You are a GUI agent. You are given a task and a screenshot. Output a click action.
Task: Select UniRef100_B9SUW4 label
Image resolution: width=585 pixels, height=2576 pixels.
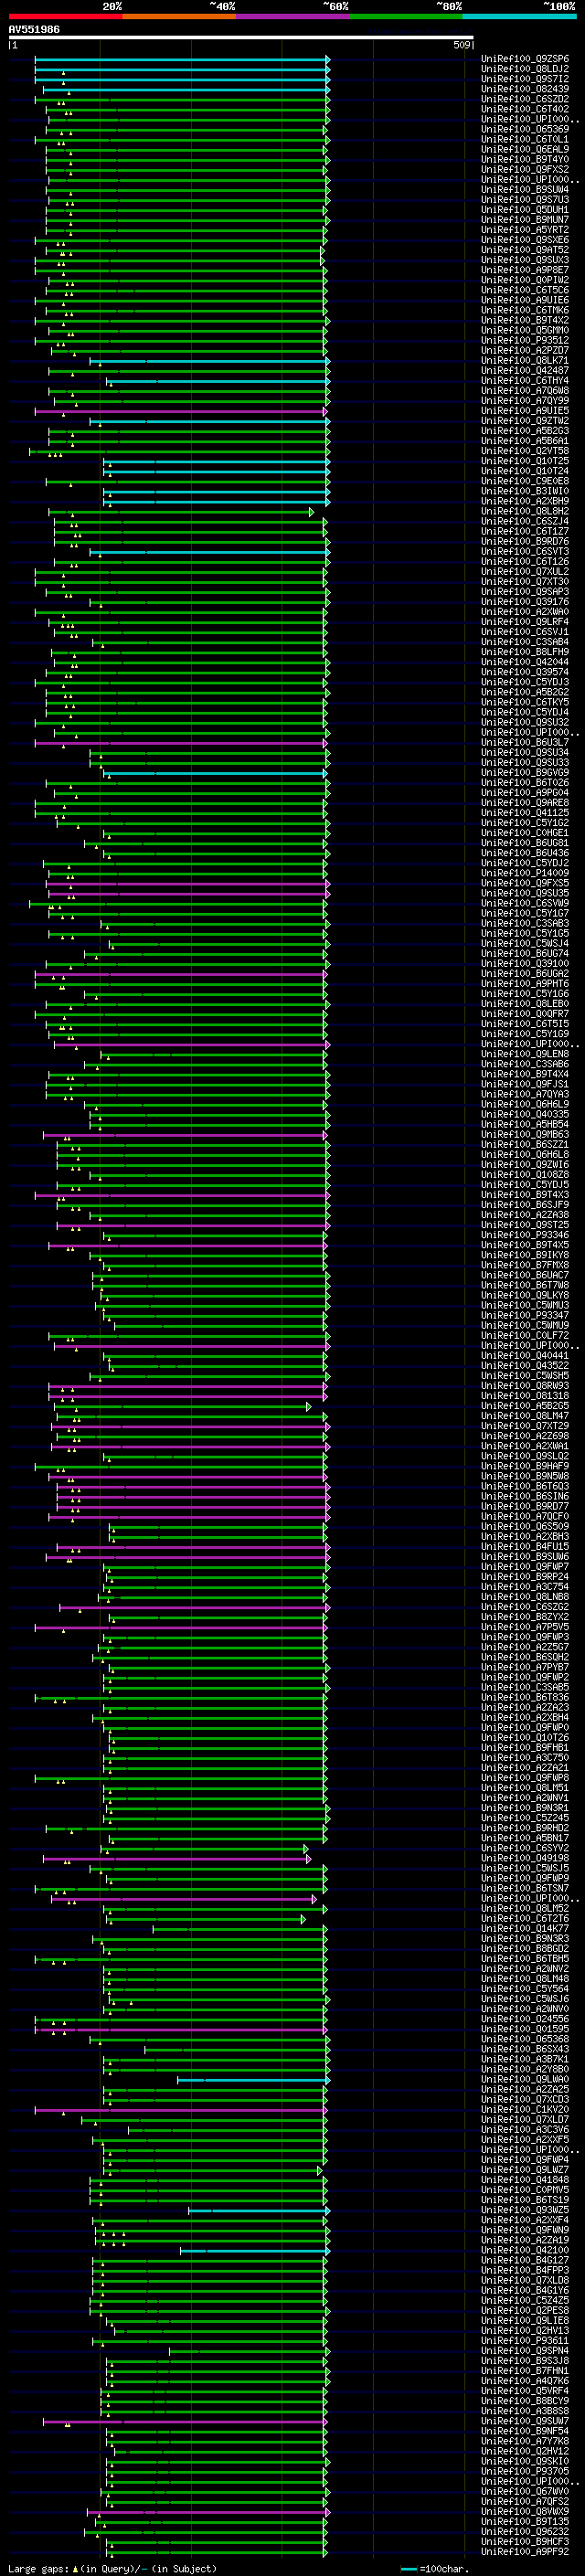525,189
